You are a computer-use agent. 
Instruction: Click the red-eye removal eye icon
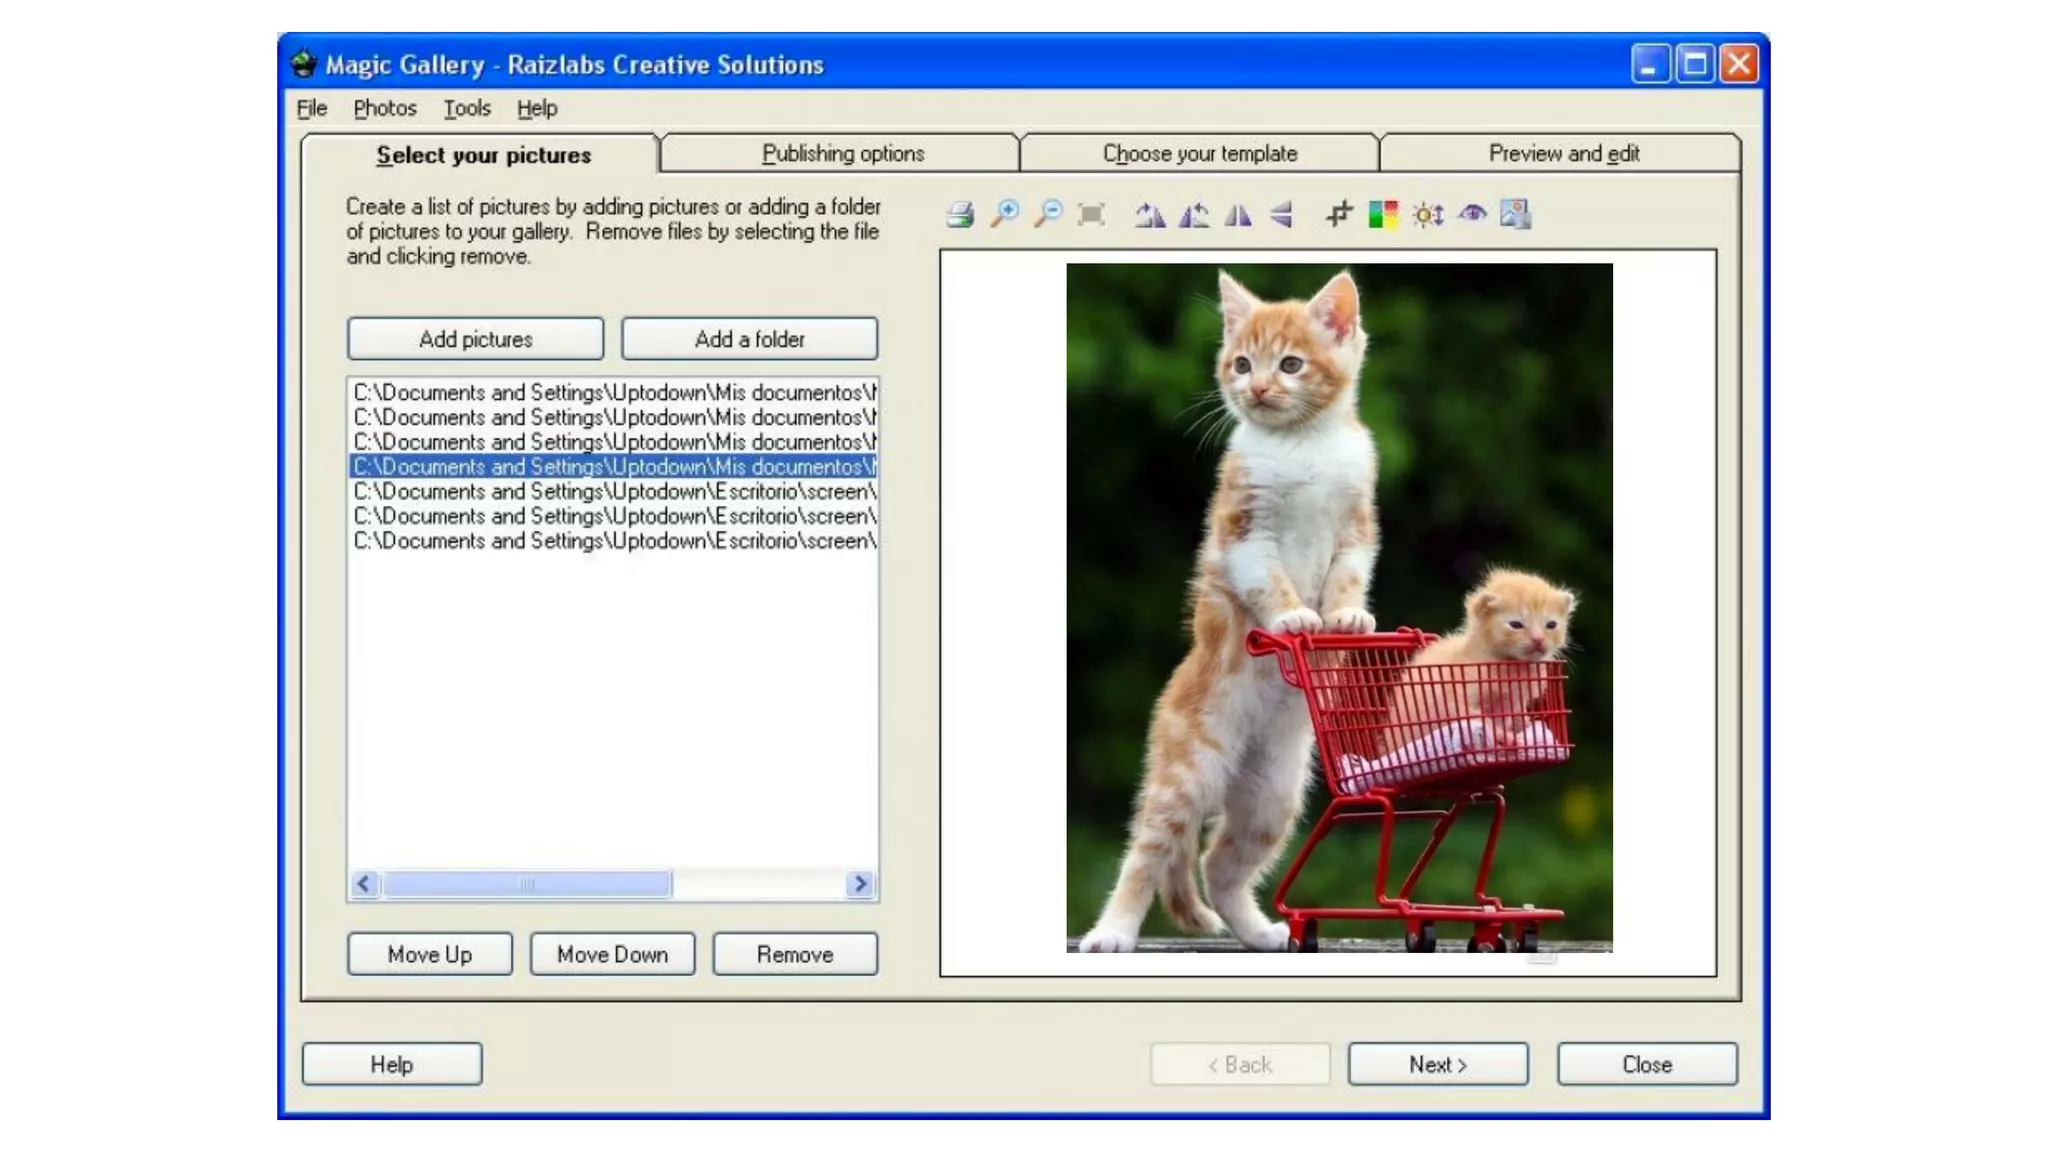click(x=1472, y=214)
